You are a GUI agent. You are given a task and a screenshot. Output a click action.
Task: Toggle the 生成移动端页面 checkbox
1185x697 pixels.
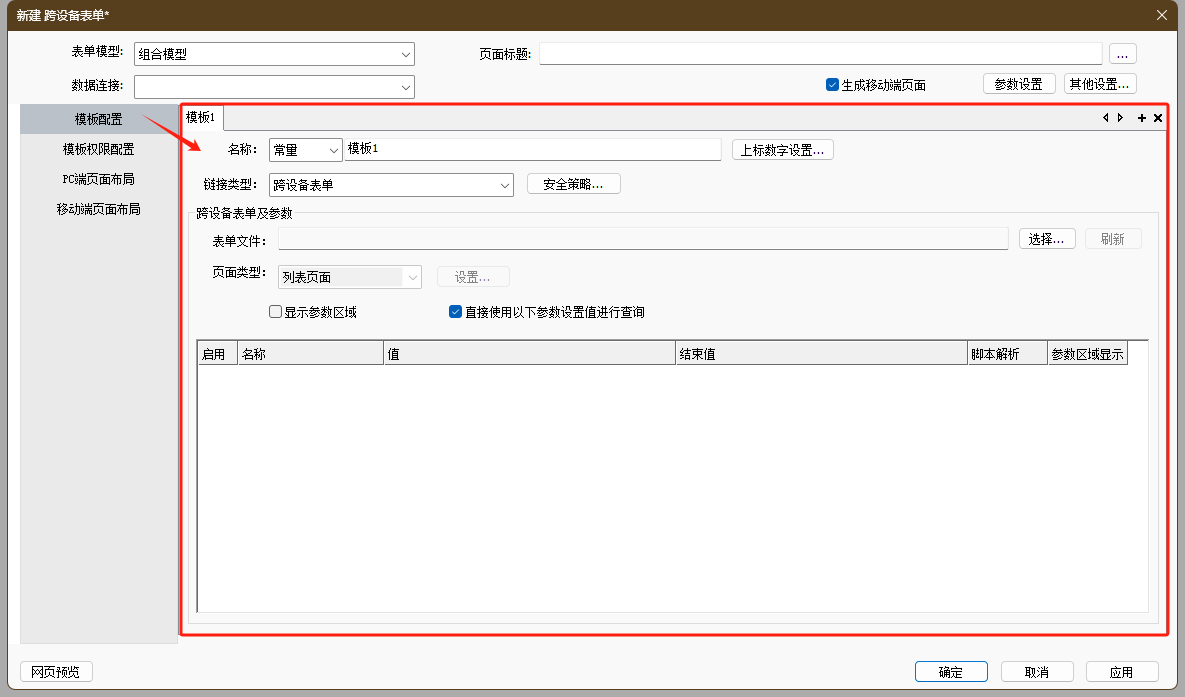click(x=832, y=85)
